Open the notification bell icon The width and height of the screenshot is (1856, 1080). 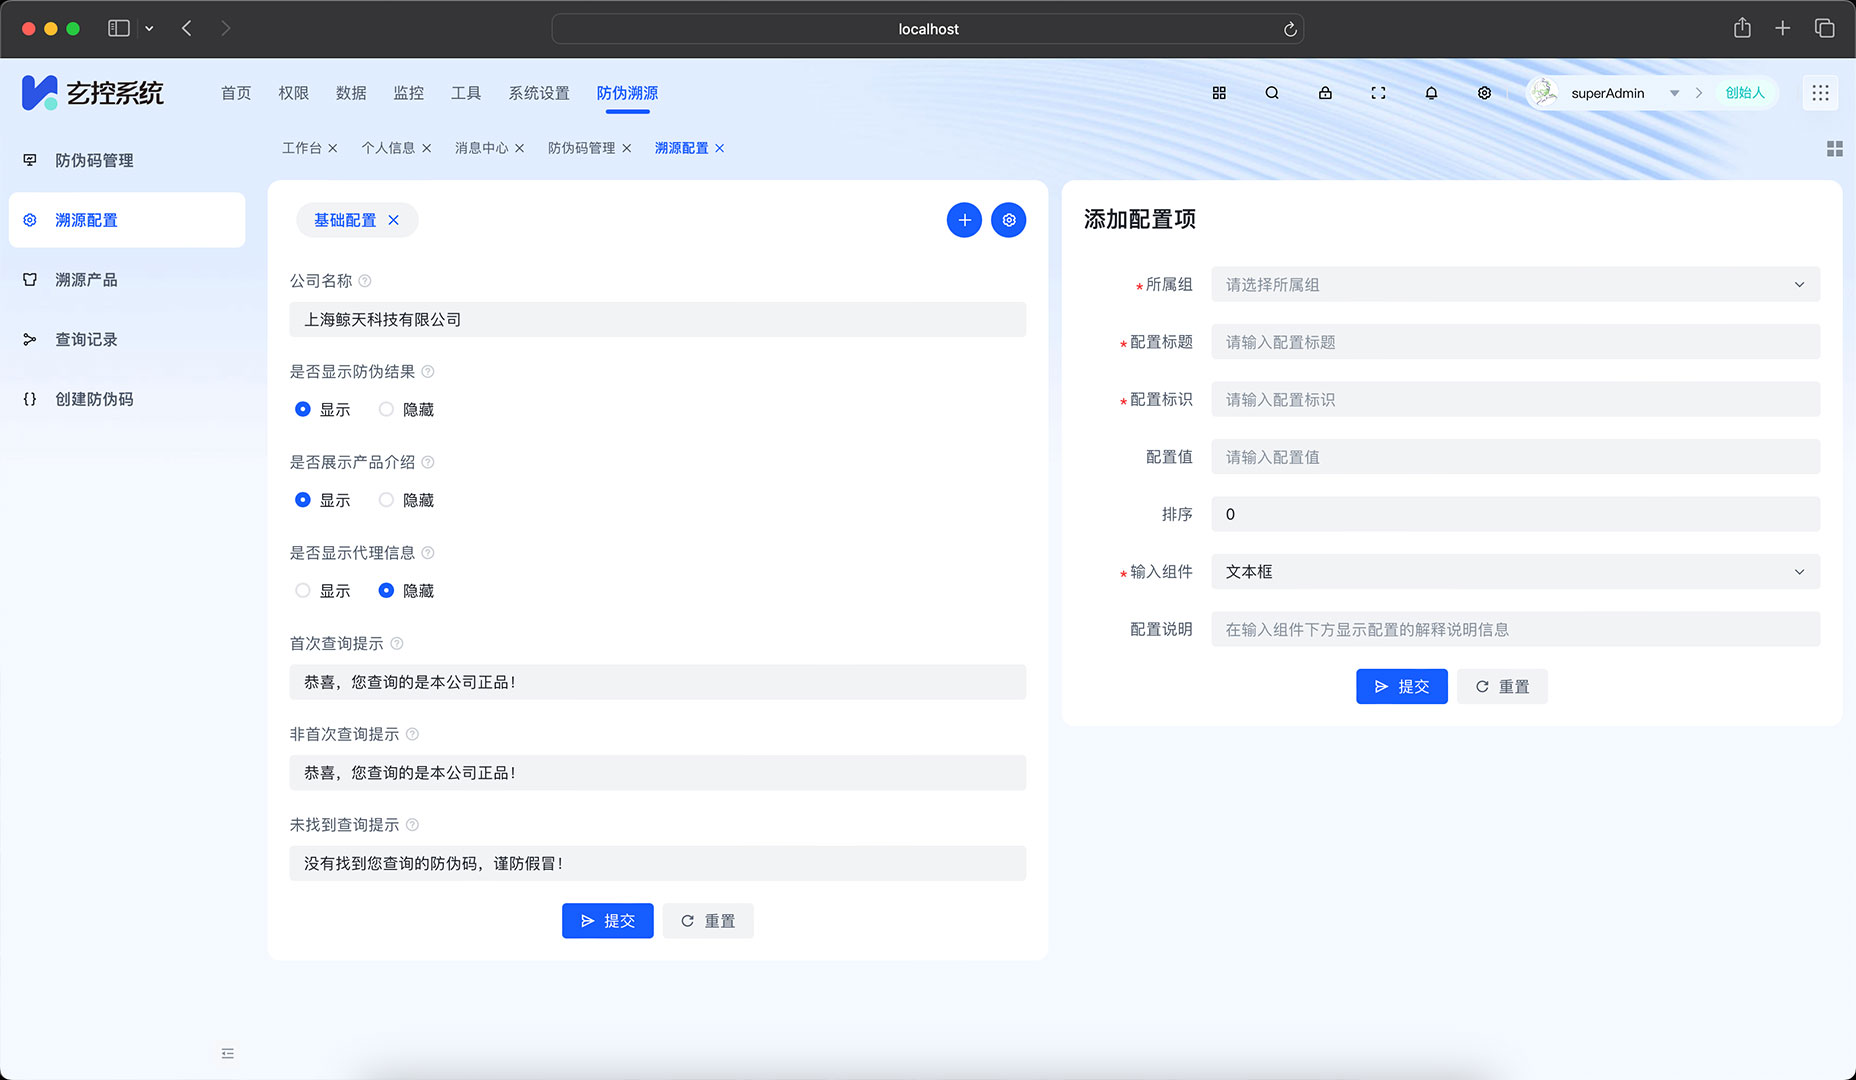(x=1431, y=92)
